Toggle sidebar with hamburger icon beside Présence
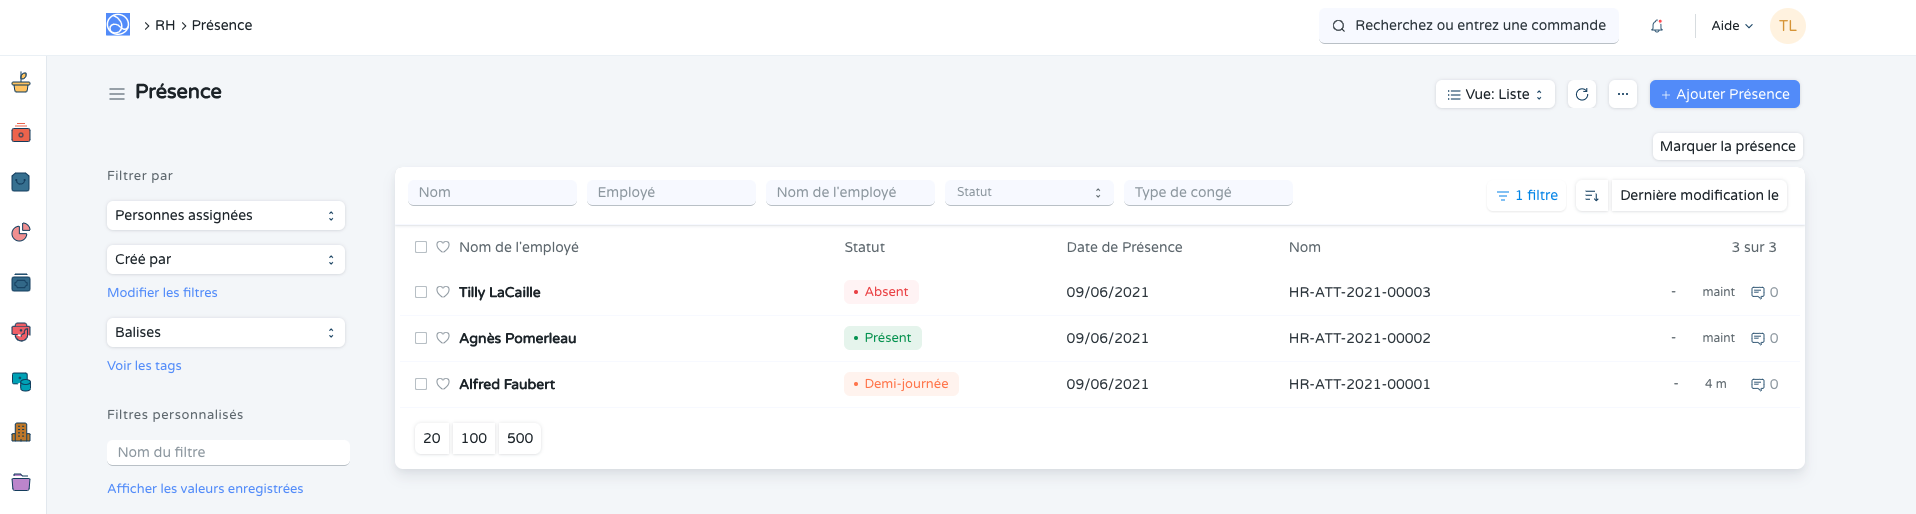 click(x=117, y=93)
